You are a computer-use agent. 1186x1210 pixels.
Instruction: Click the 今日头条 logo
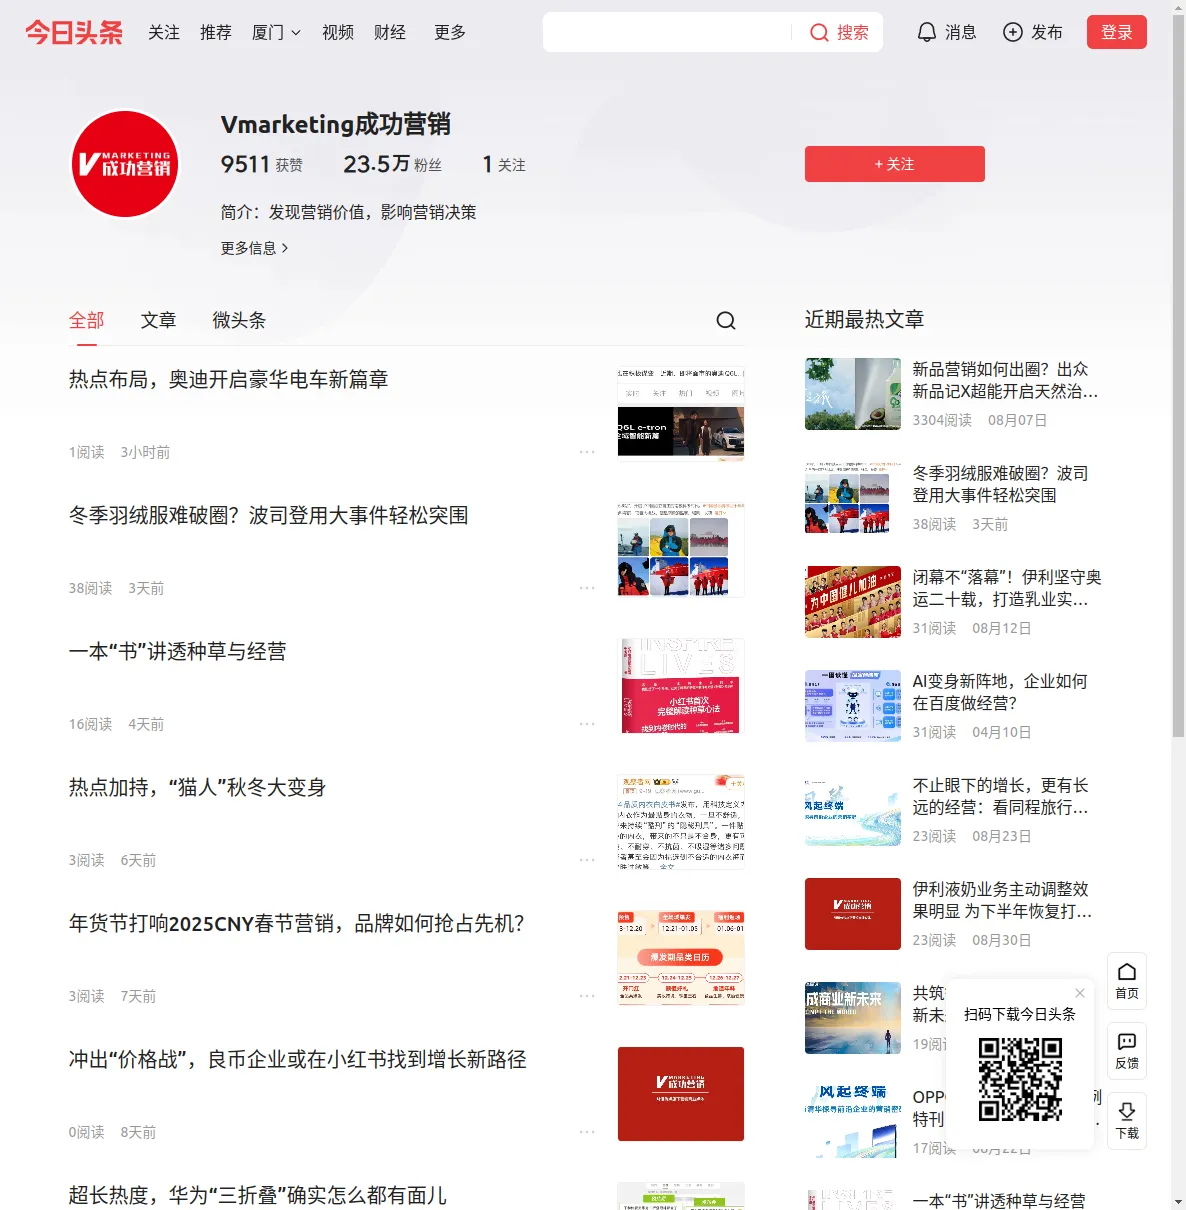pyautogui.click(x=74, y=32)
